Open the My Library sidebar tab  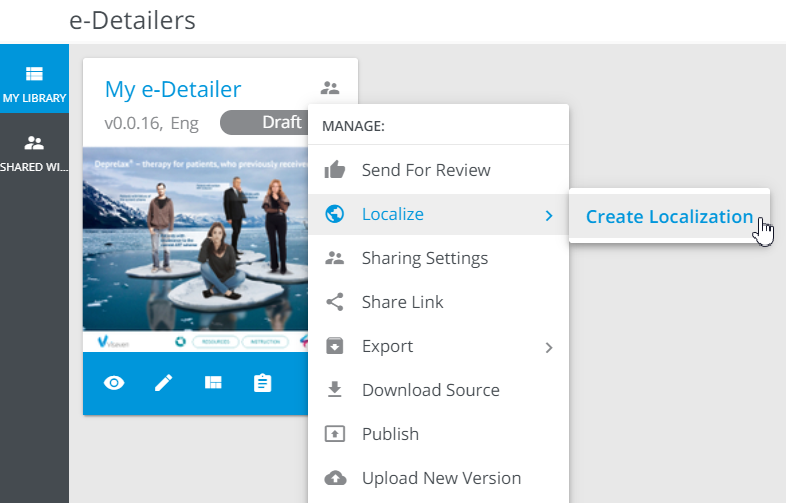point(34,82)
